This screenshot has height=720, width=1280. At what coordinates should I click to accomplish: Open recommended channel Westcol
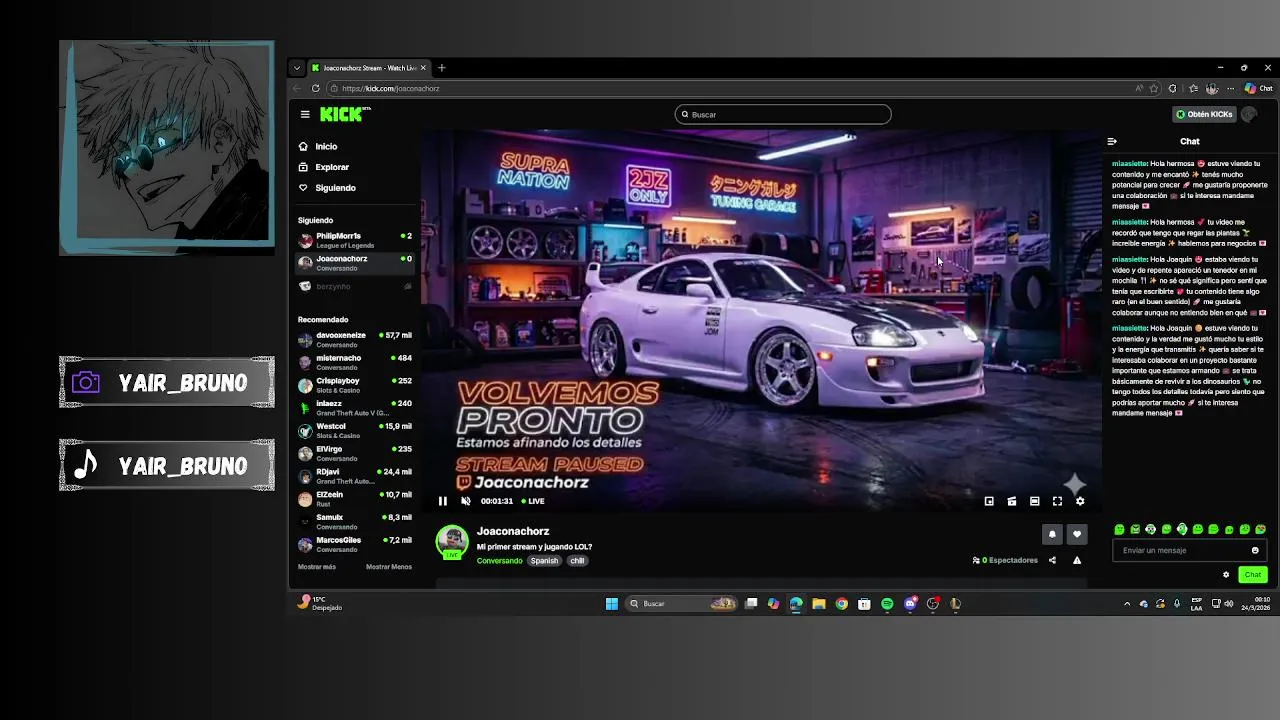point(355,430)
